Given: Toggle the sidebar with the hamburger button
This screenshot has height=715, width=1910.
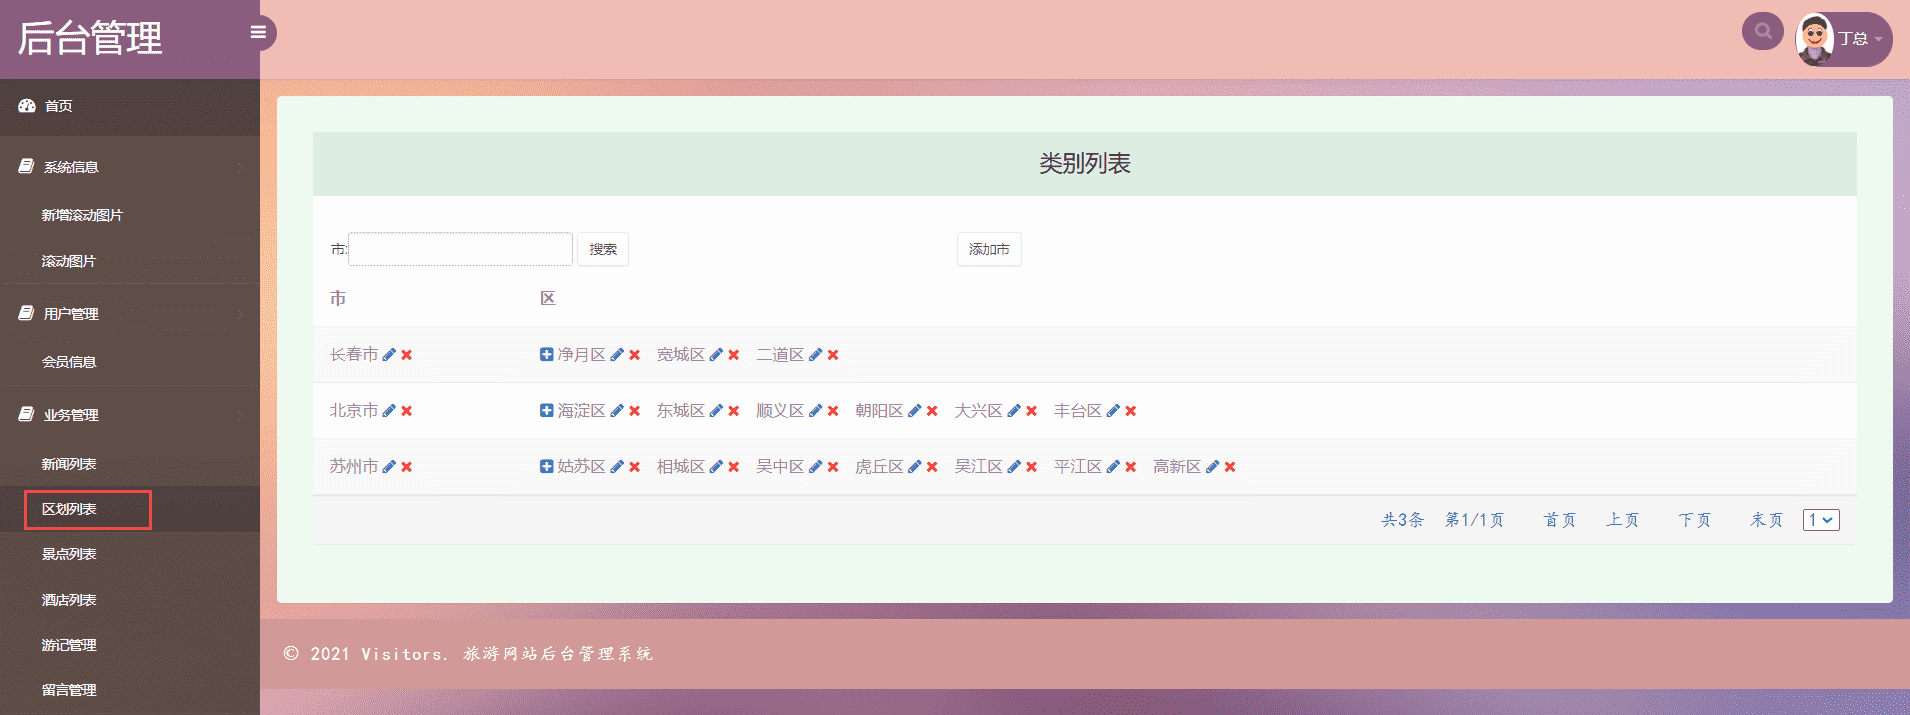Looking at the screenshot, I should click(x=258, y=33).
